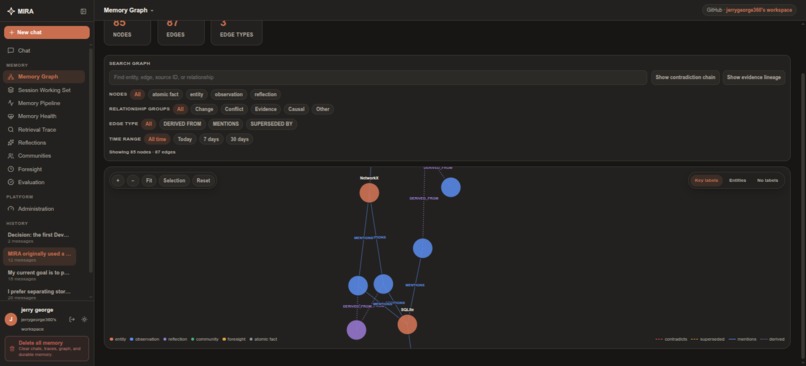The image size is (806, 366).
Task: Click Show evidence lineage
Action: click(754, 77)
